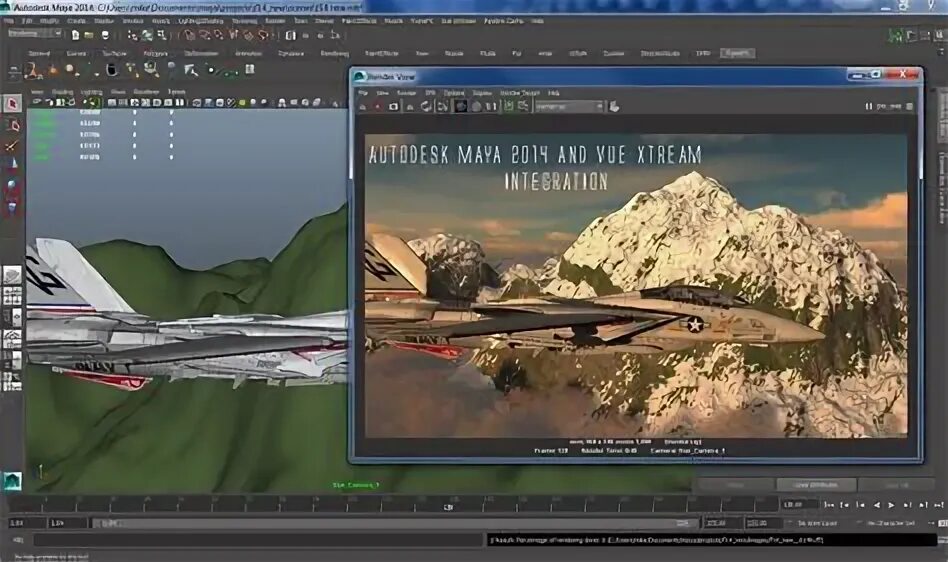
Task: Click Refresh IPR icon in Render View
Action: 426,106
